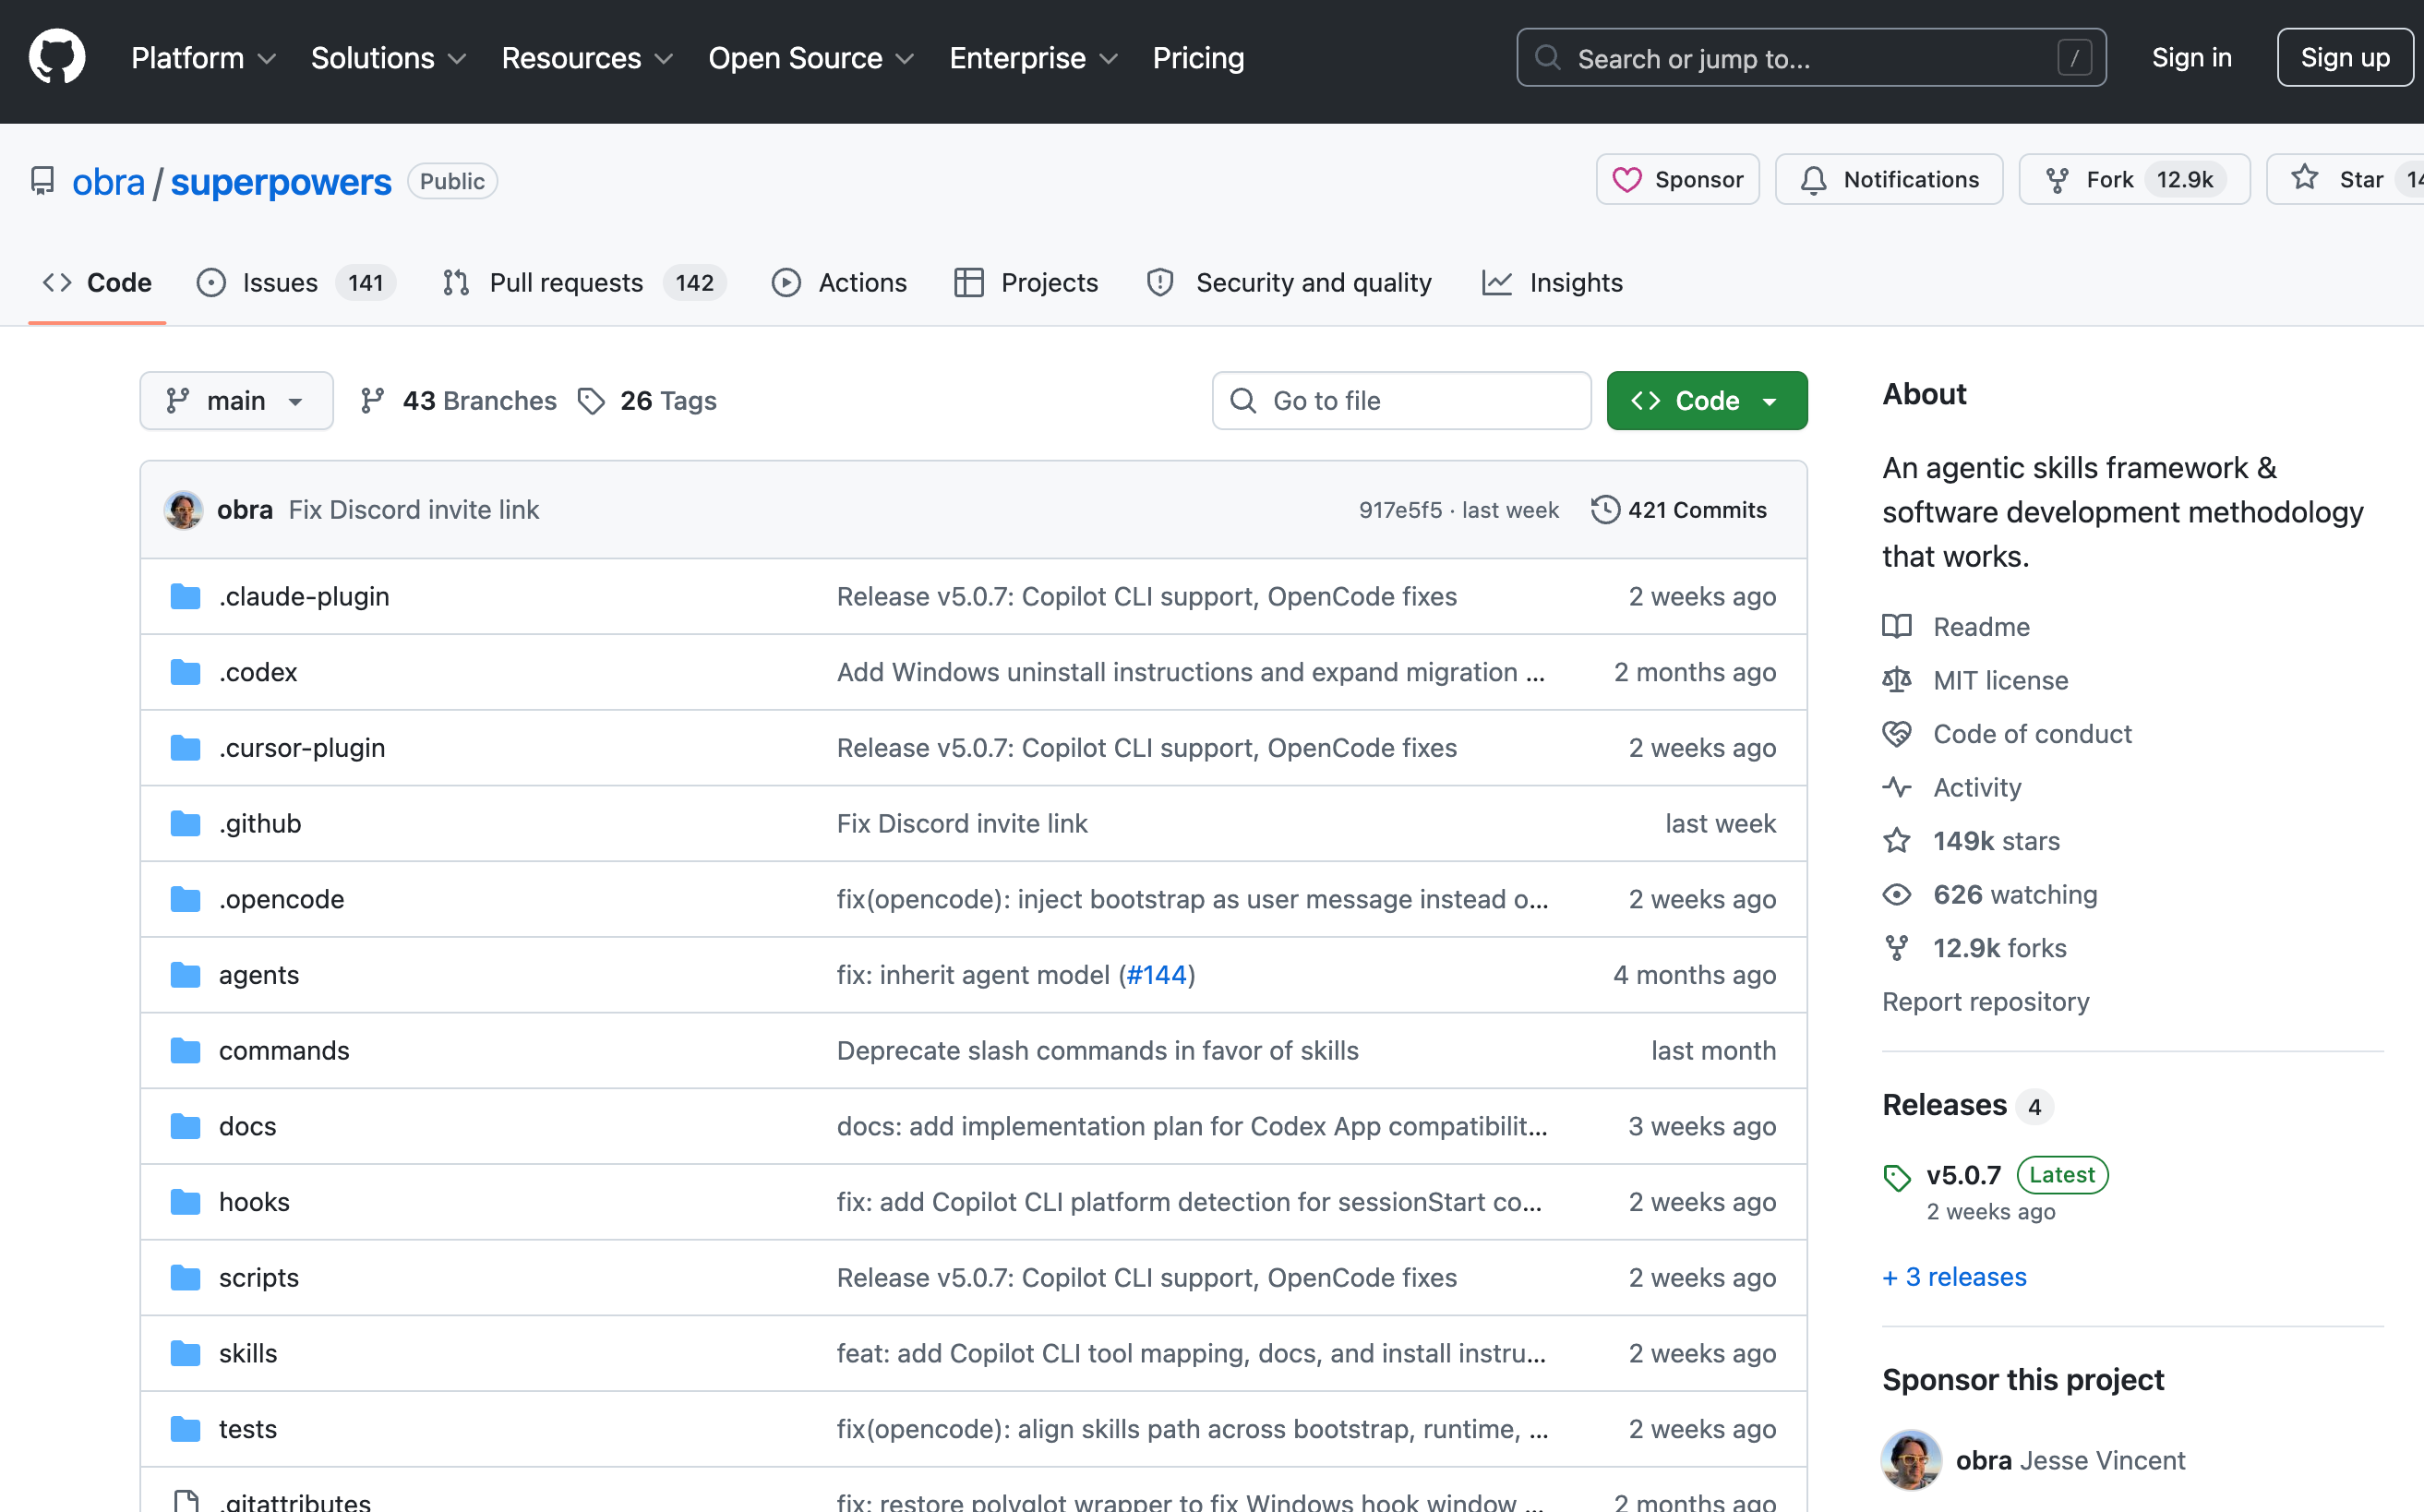Expand the green Code download dropdown
The width and height of the screenshot is (2424, 1512).
coord(1707,401)
